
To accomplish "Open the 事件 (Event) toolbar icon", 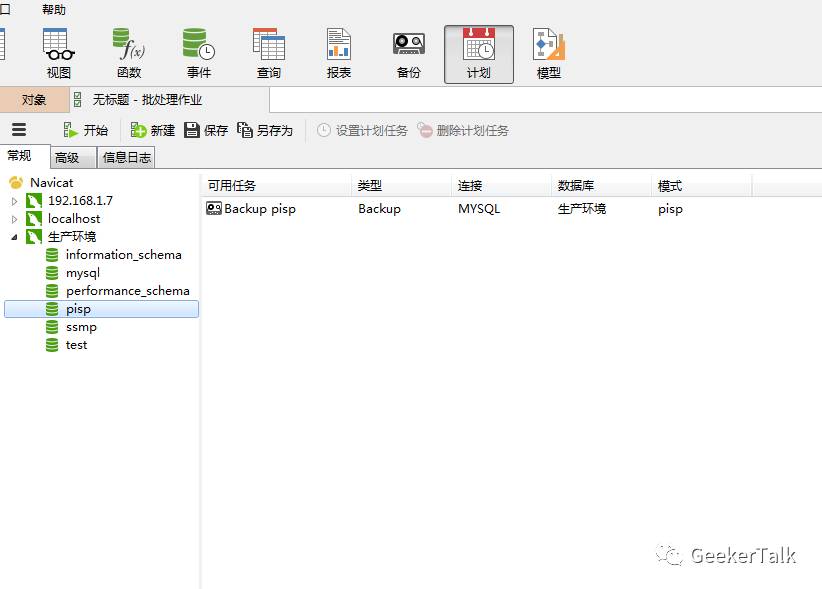I will click(x=199, y=53).
